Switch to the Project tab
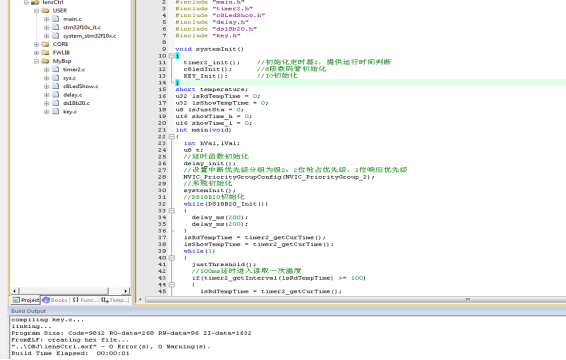566x360 pixels. click(26, 300)
